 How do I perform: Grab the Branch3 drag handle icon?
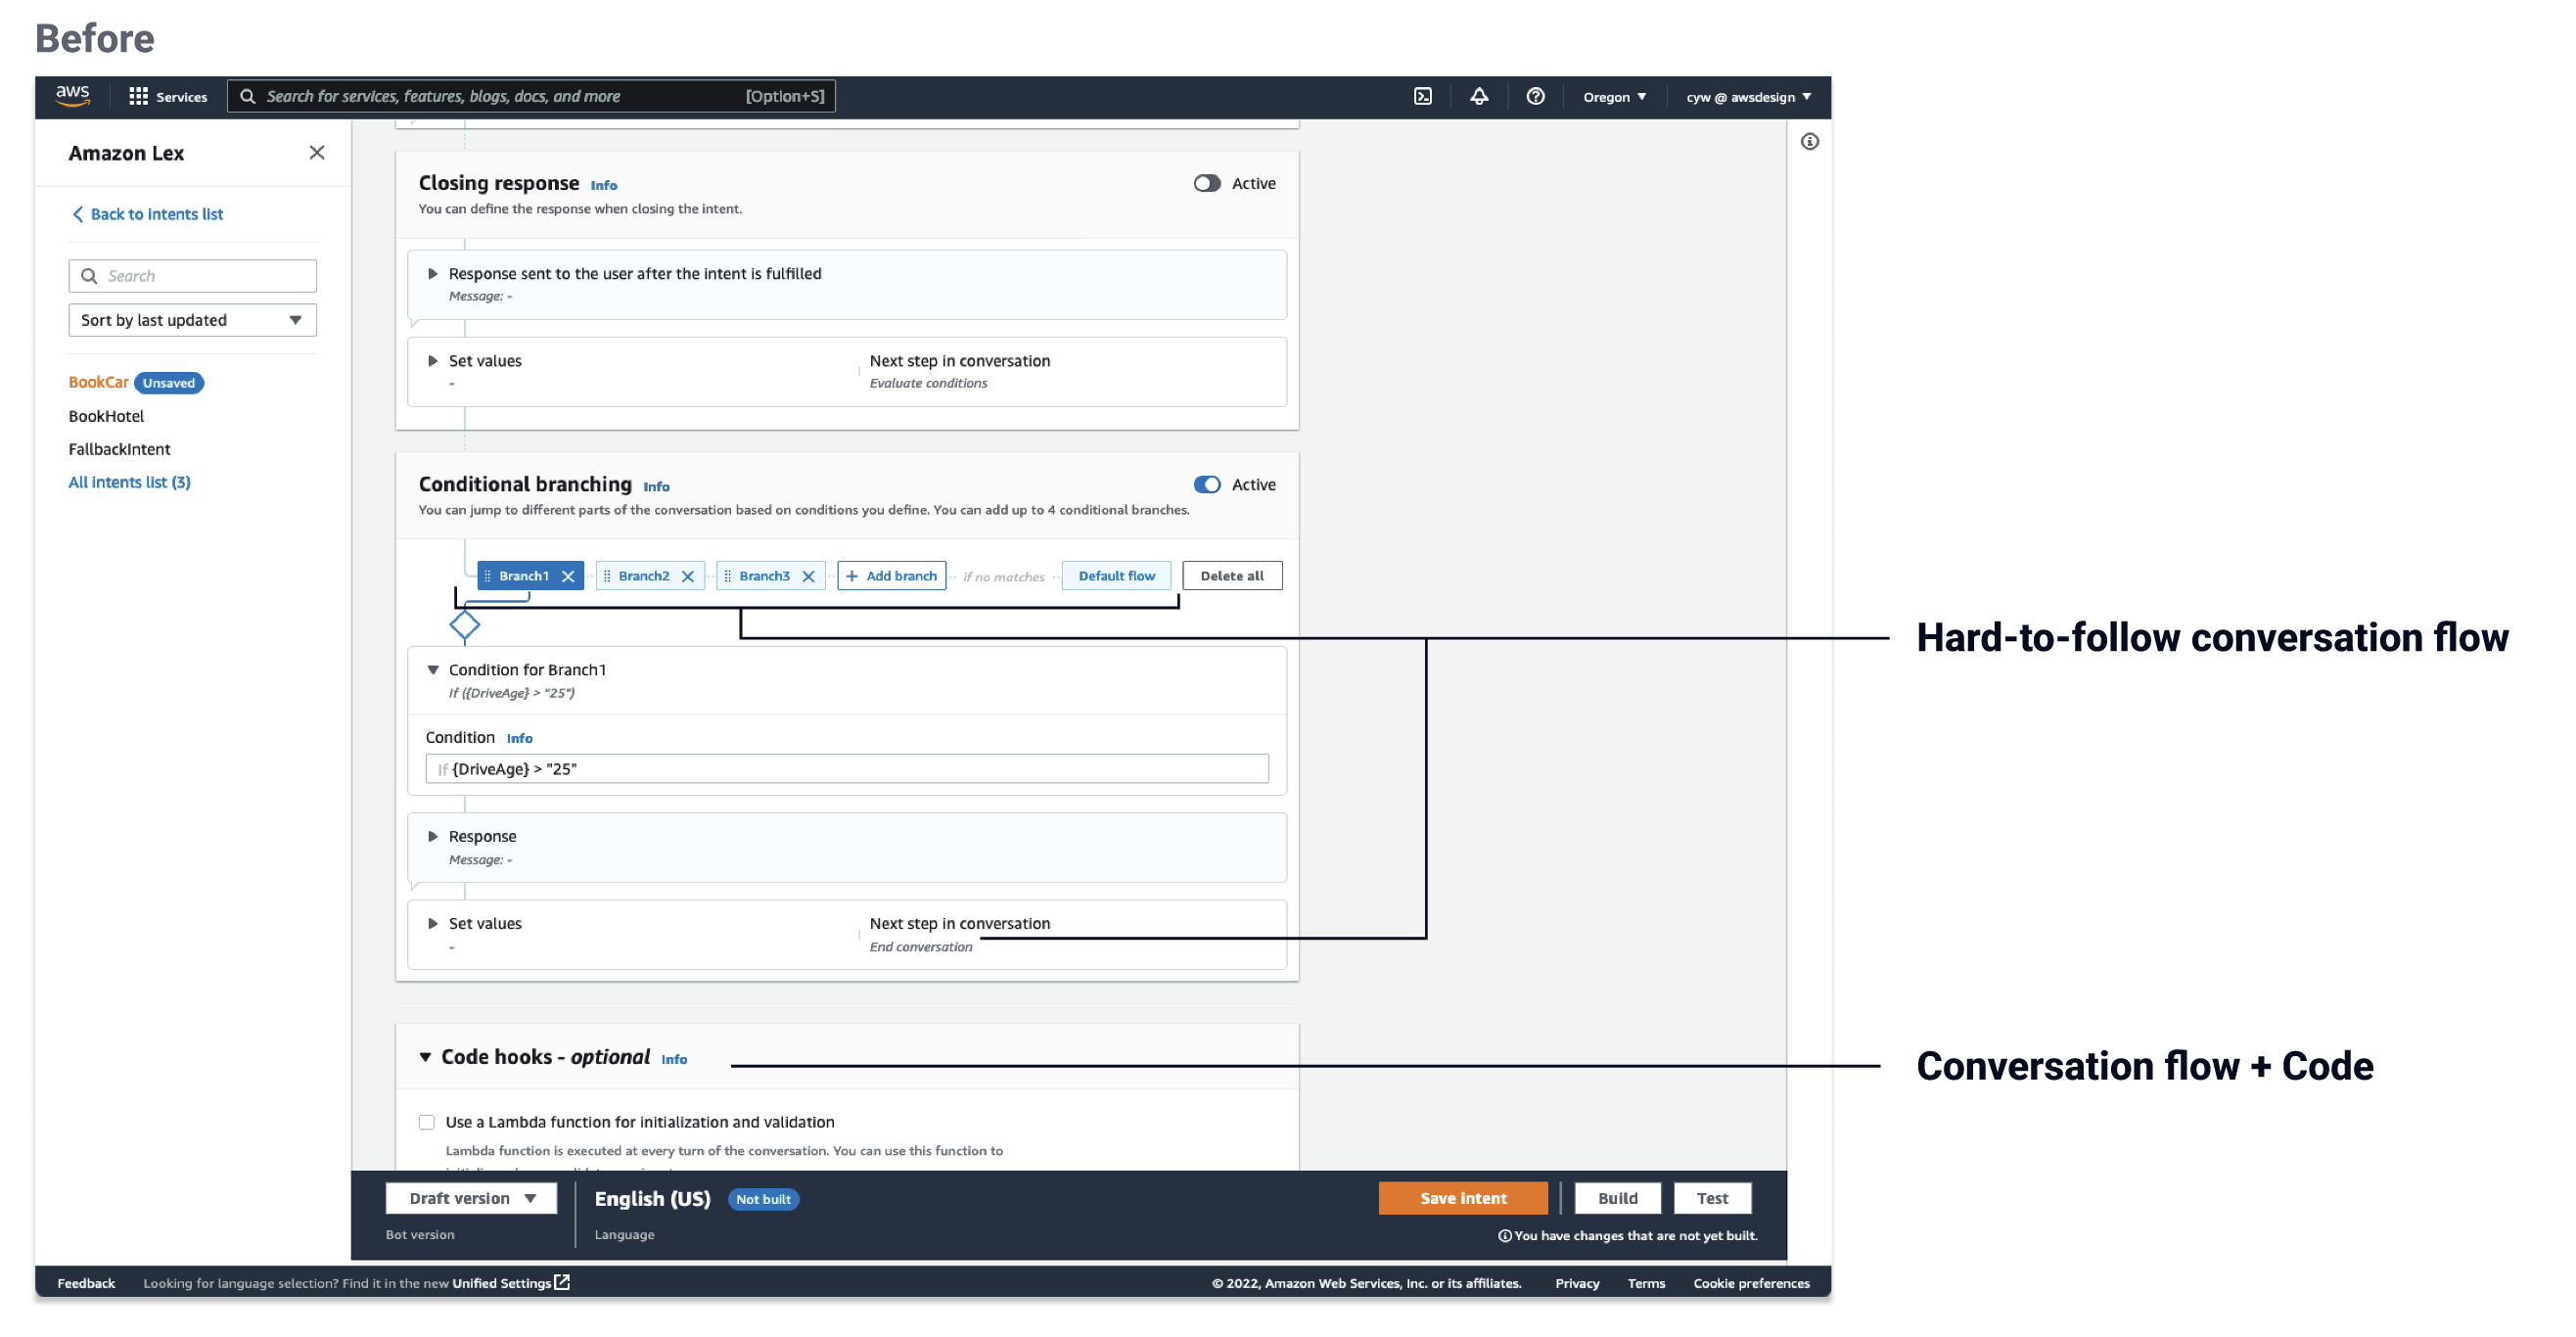728,577
